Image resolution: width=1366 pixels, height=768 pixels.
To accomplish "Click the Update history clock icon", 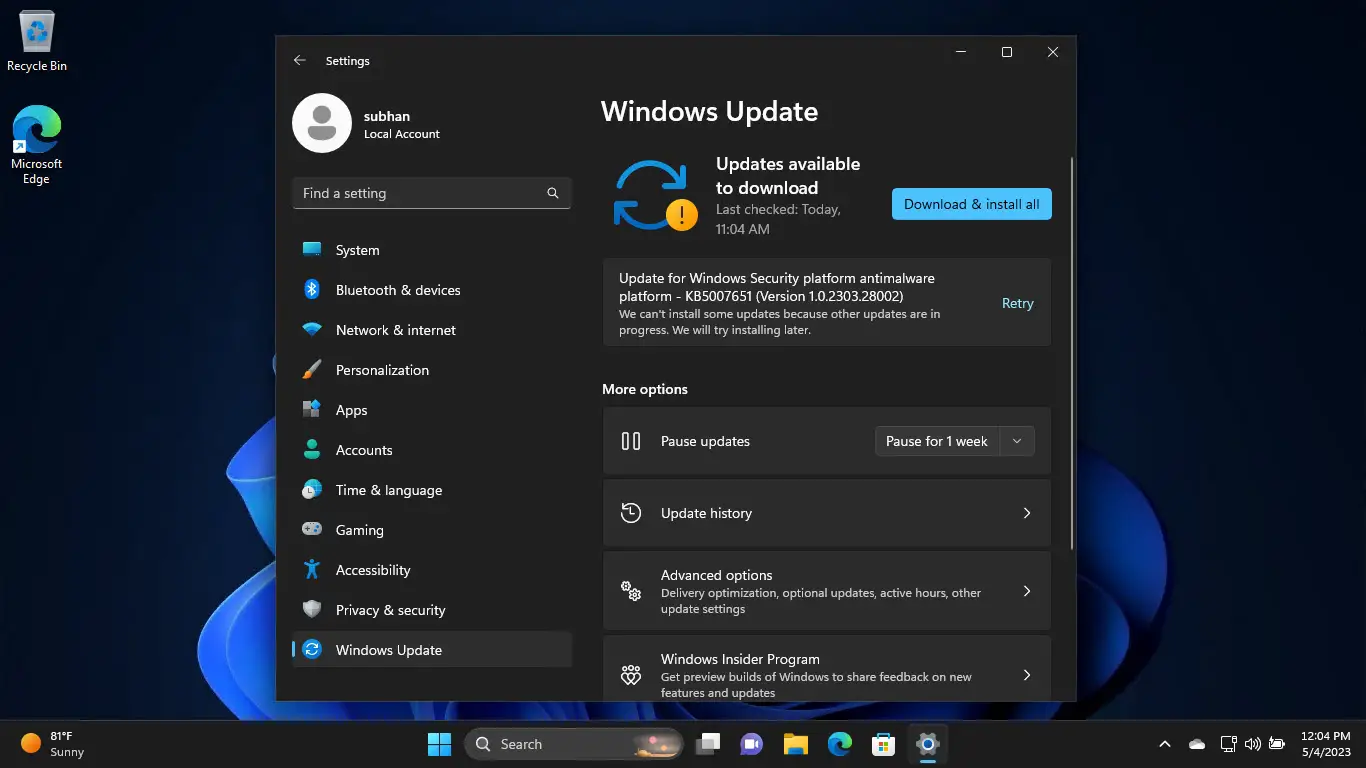I will 631,513.
